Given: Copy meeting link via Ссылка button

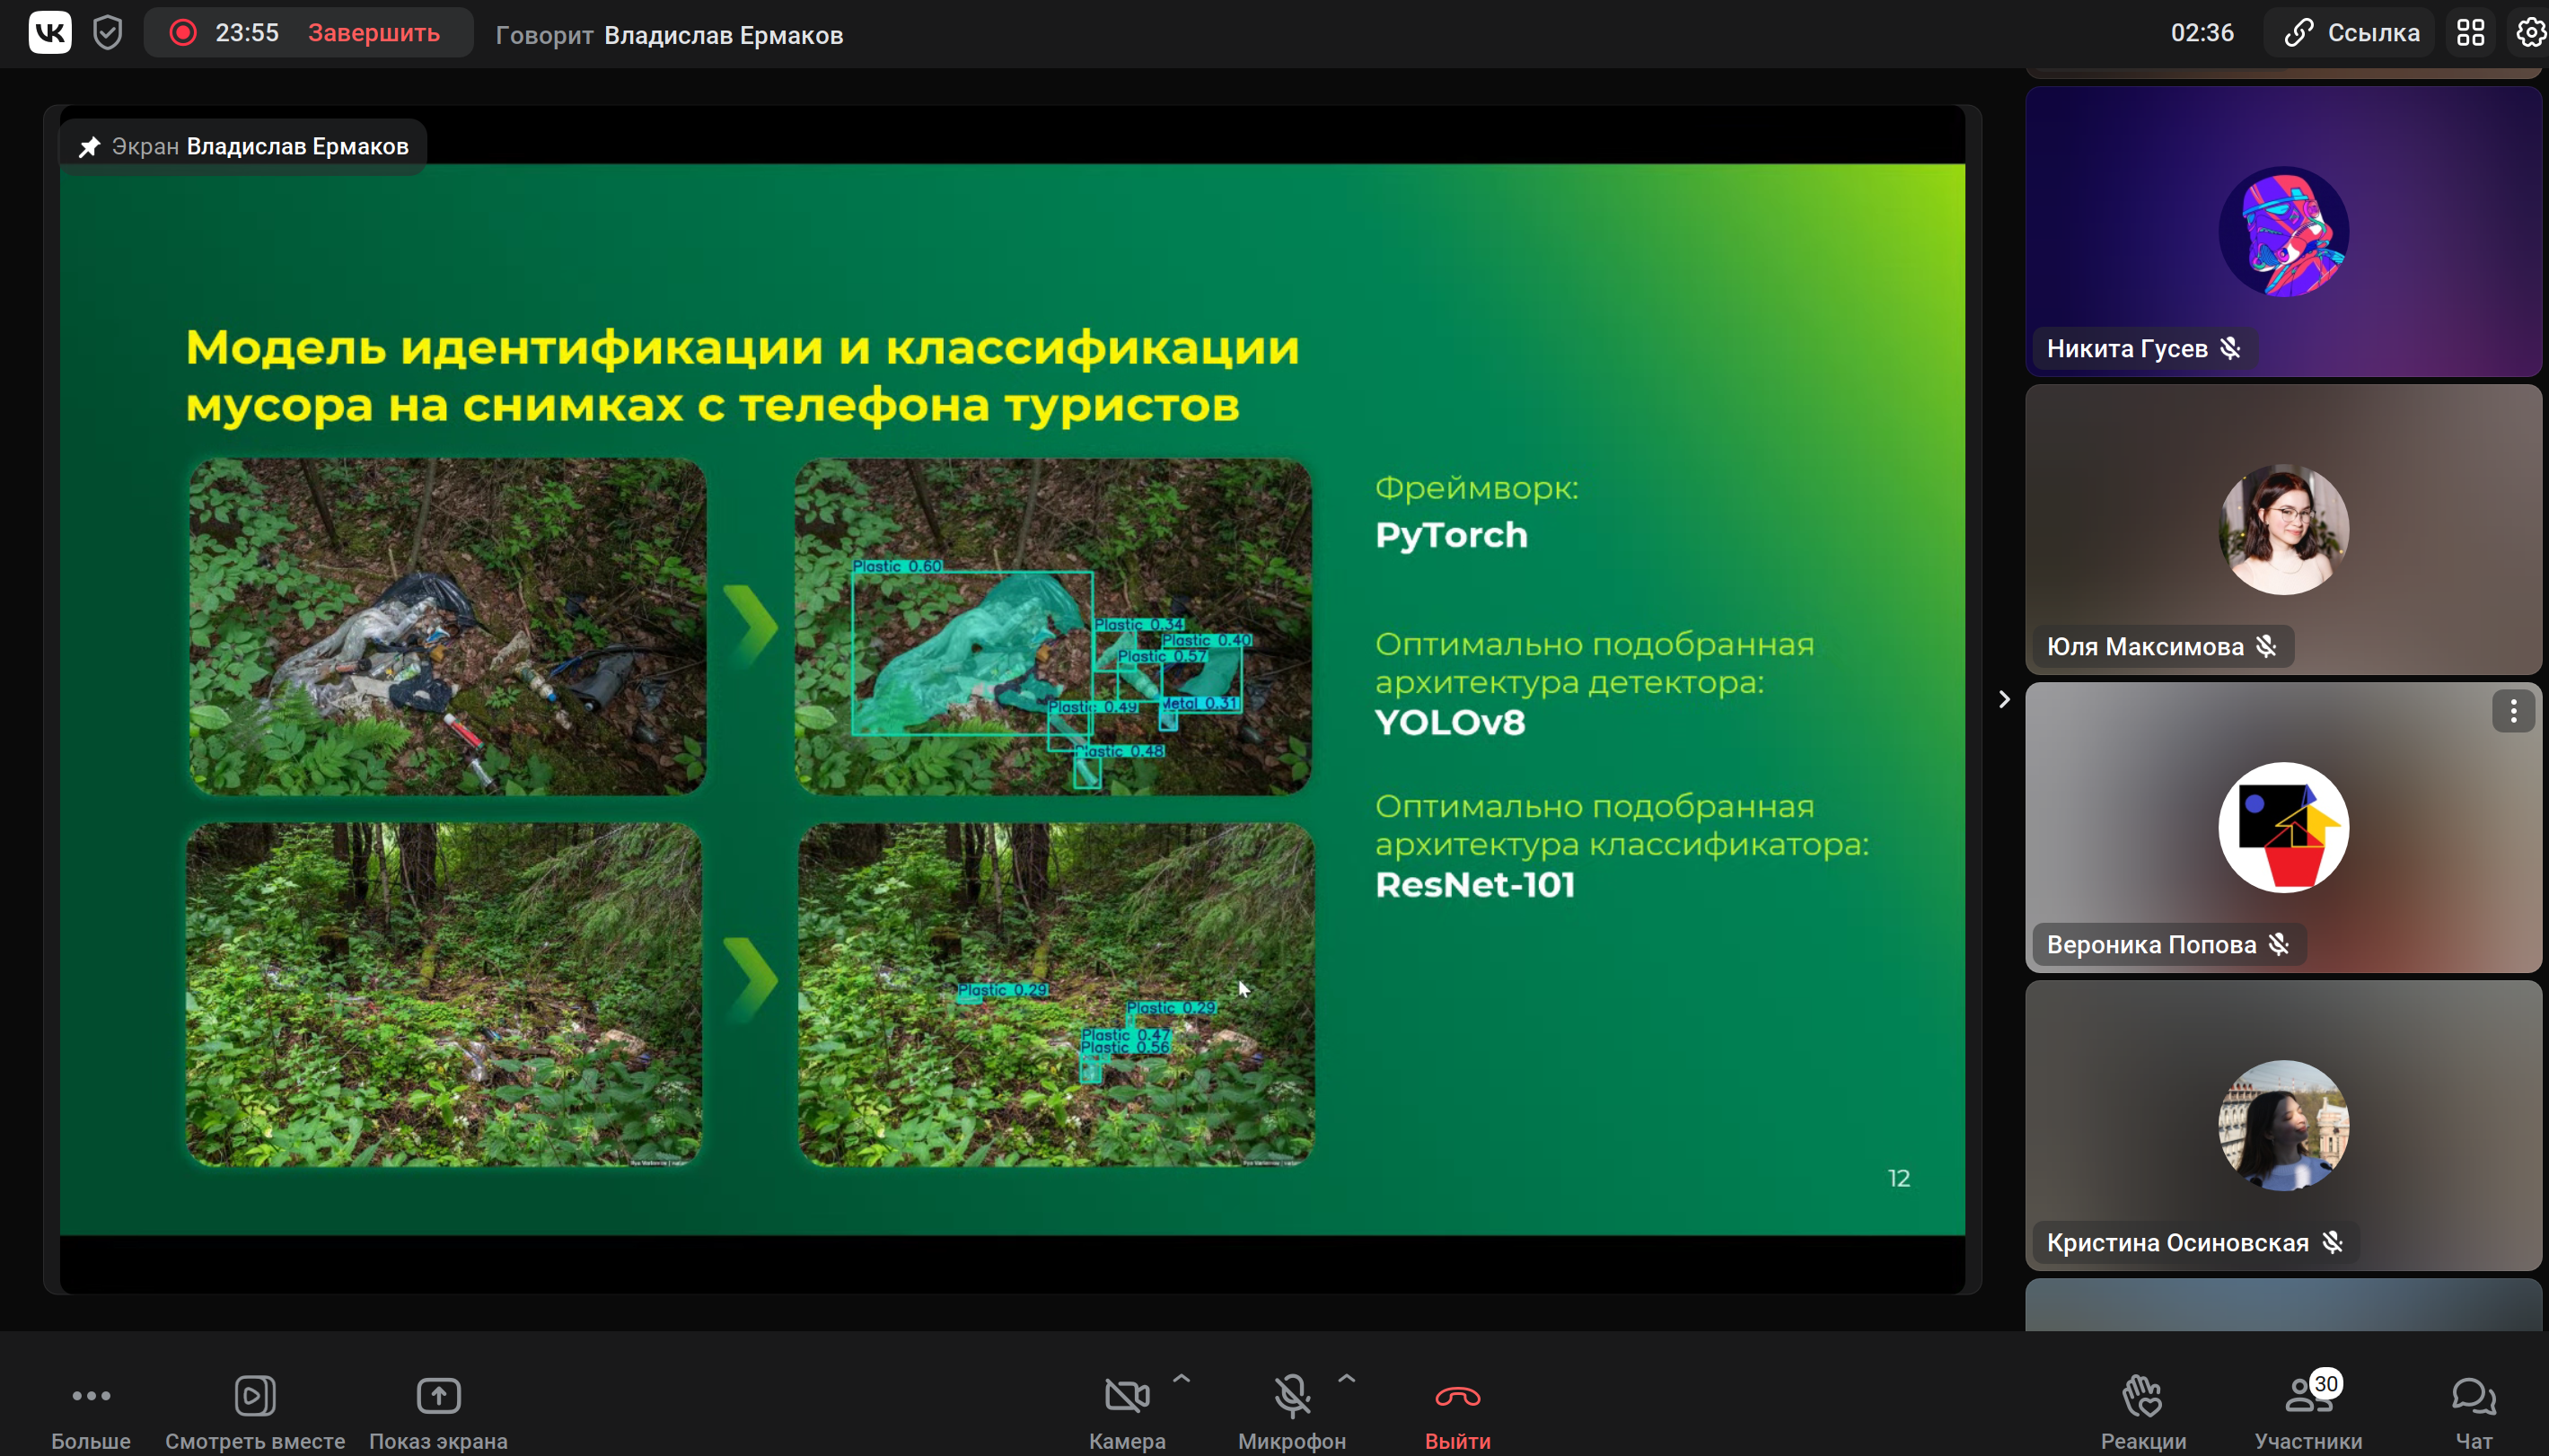Looking at the screenshot, I should coord(2352,33).
